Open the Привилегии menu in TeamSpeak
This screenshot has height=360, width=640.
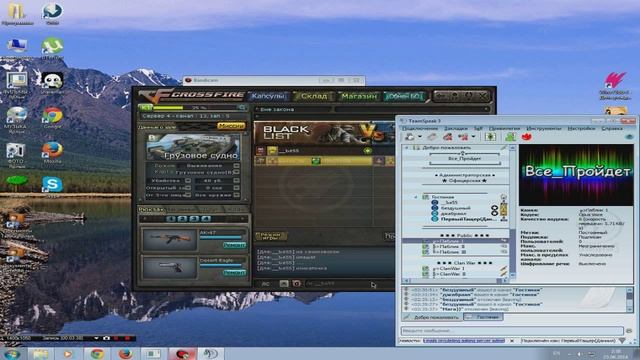[x=504, y=128]
